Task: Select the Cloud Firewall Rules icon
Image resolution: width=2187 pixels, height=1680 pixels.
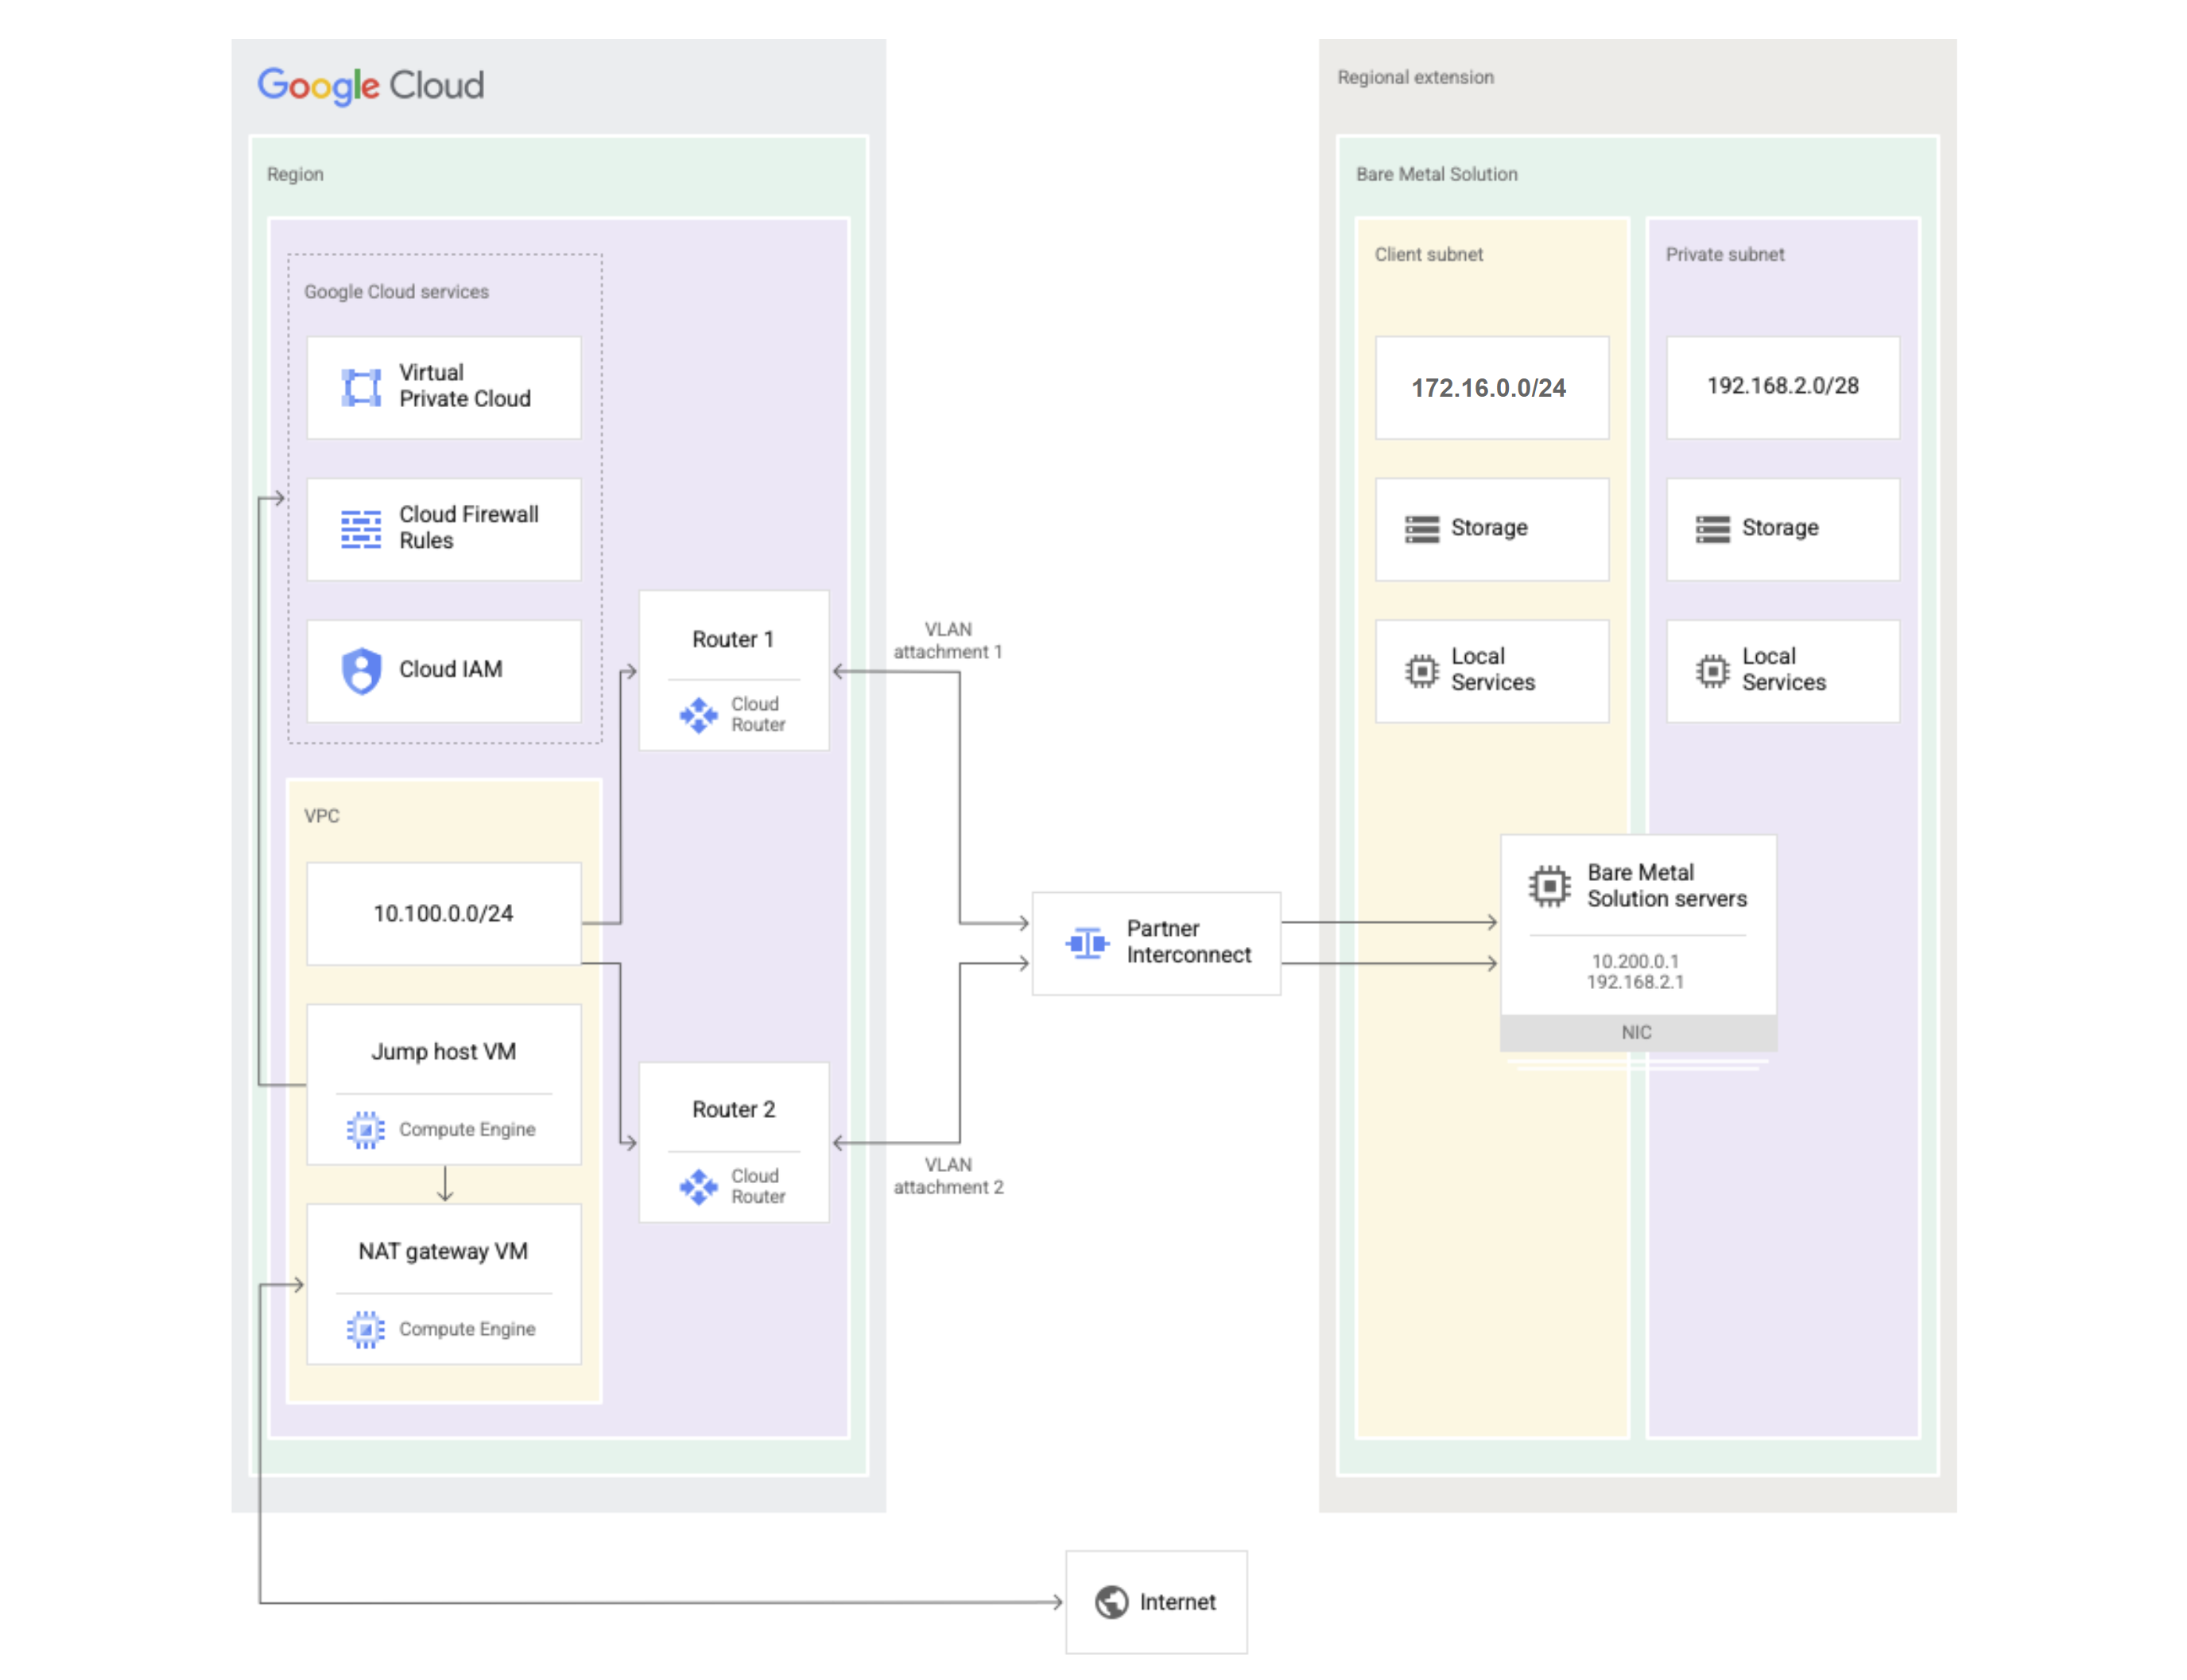Action: click(x=361, y=529)
